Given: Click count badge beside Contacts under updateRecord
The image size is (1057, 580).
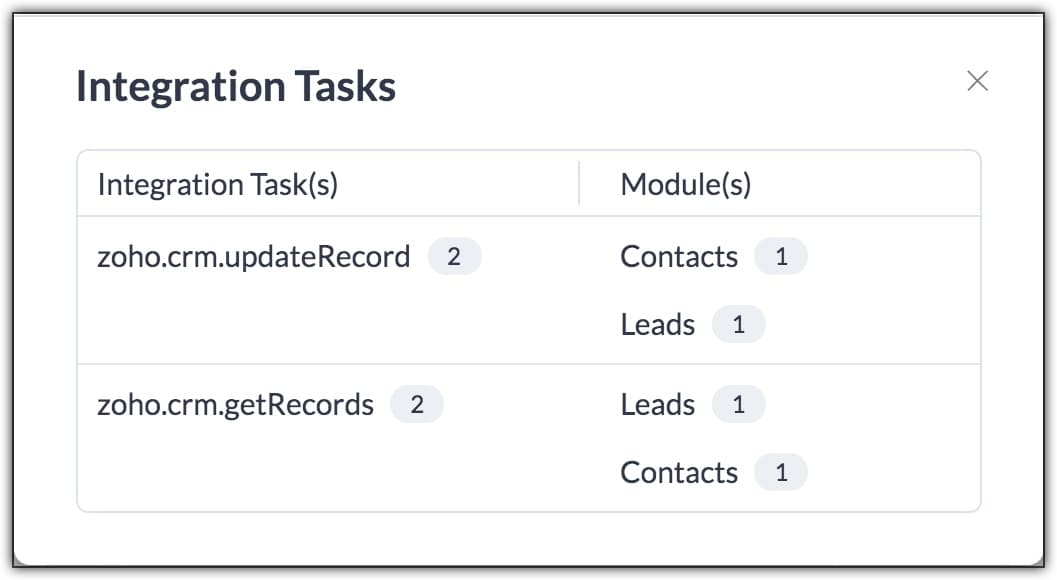Looking at the screenshot, I should 781,257.
